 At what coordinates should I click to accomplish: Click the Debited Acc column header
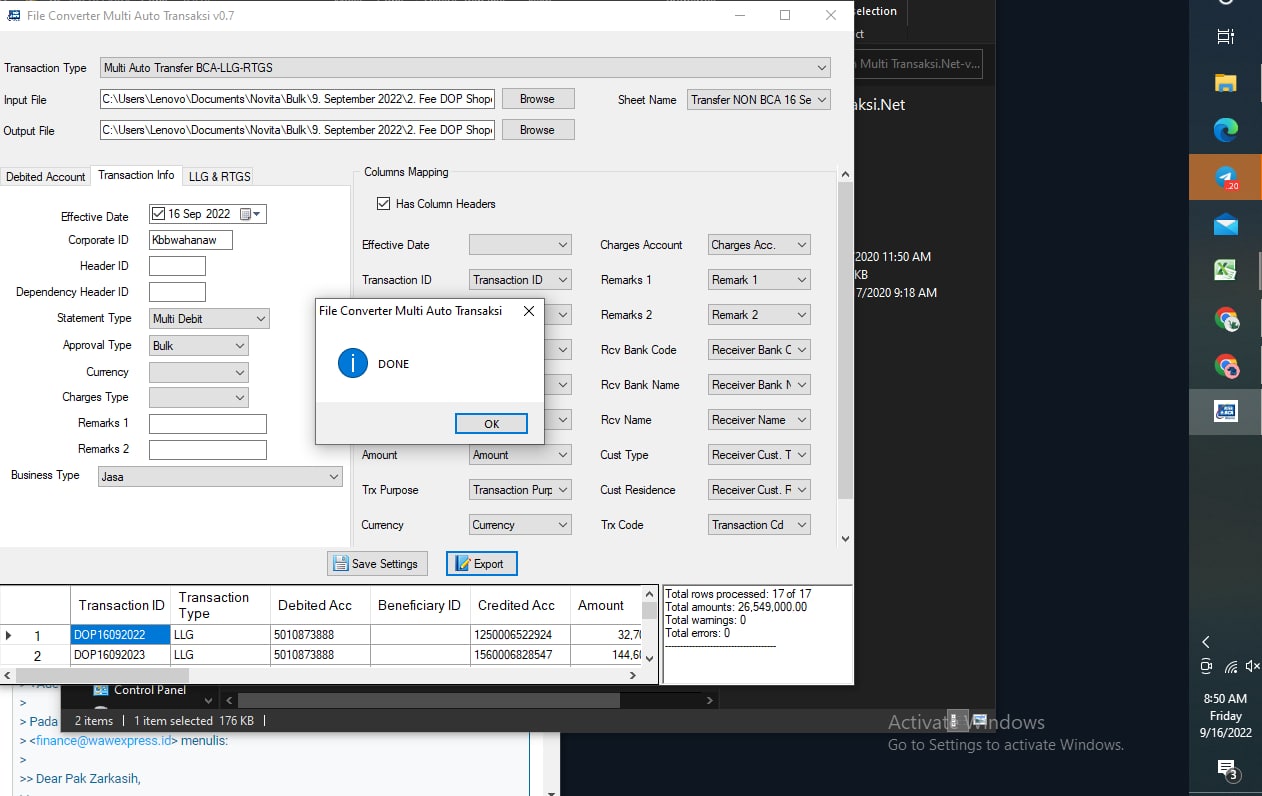tap(320, 605)
